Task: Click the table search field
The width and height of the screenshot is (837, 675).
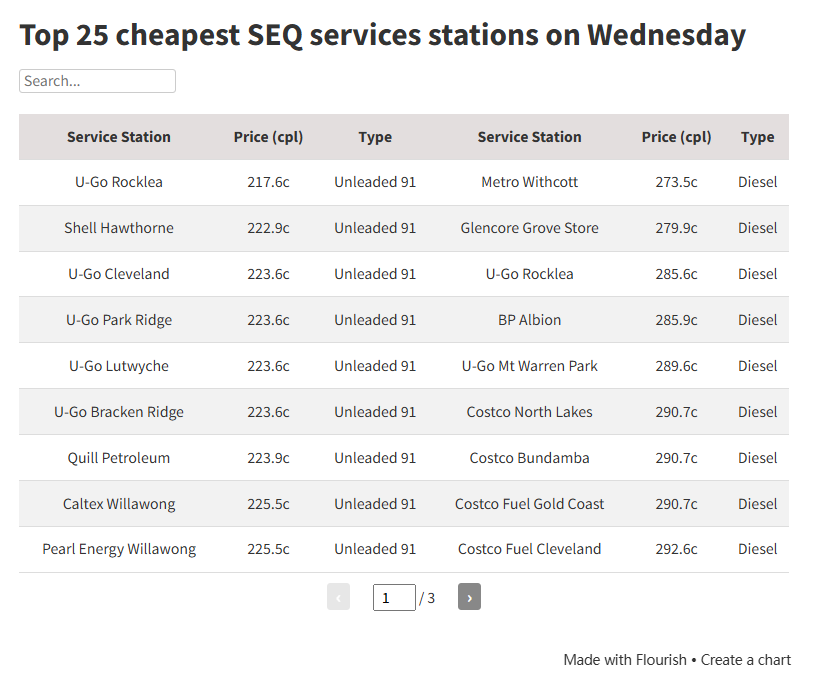Action: [x=97, y=81]
